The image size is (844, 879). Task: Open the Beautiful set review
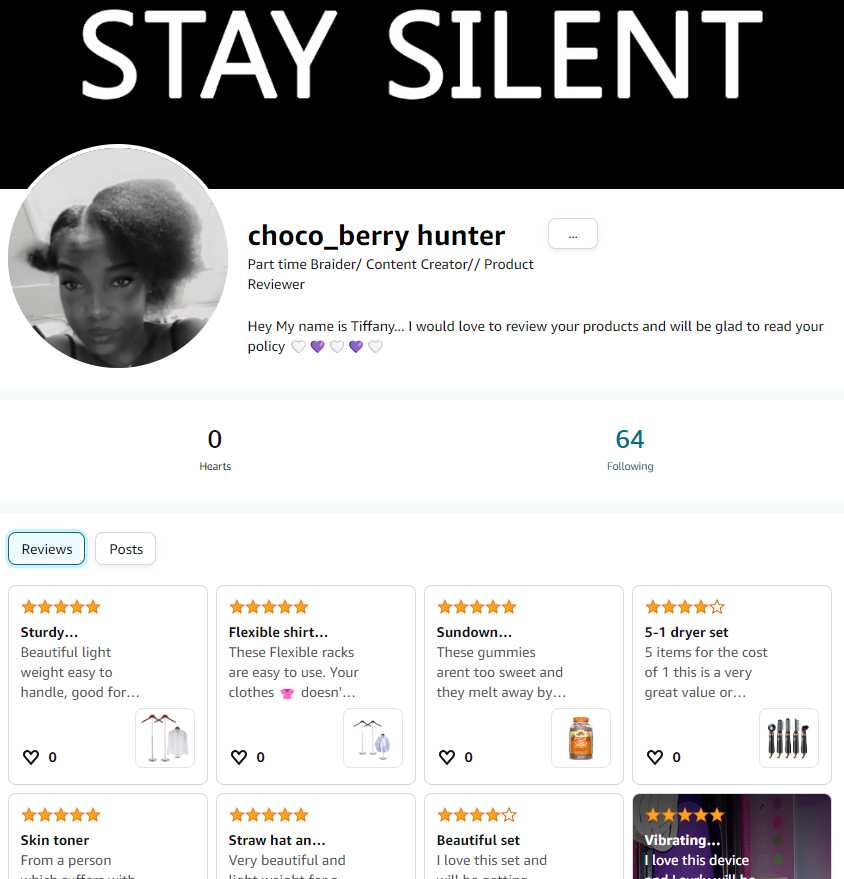(523, 836)
